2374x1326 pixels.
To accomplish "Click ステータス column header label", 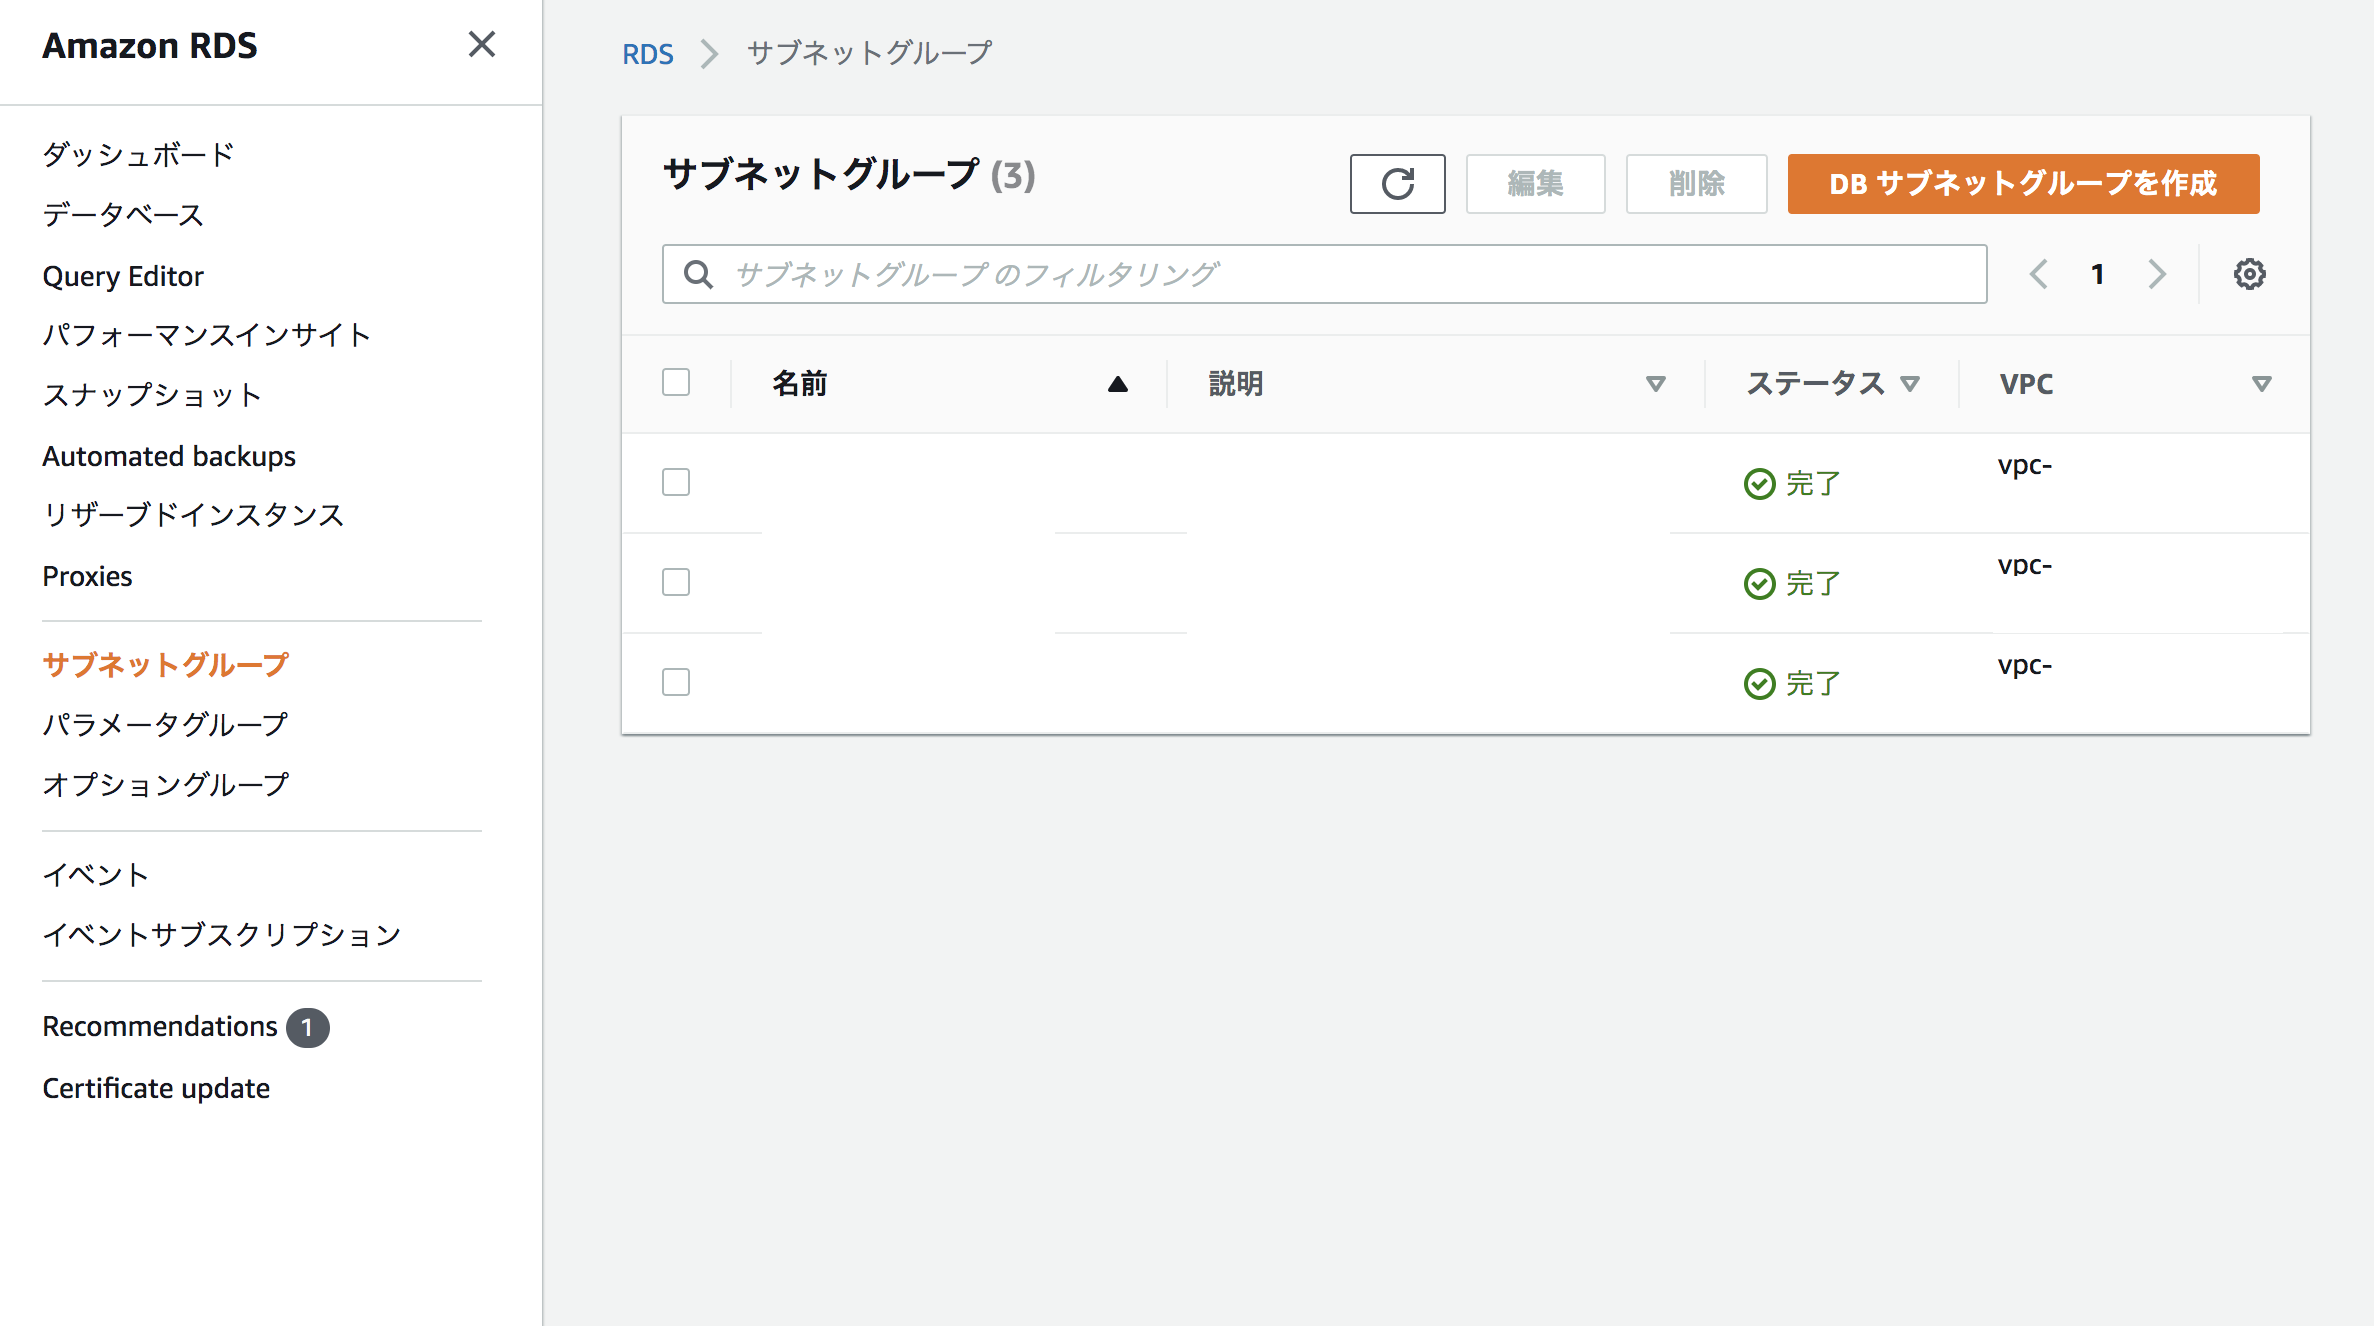I will coord(1815,384).
